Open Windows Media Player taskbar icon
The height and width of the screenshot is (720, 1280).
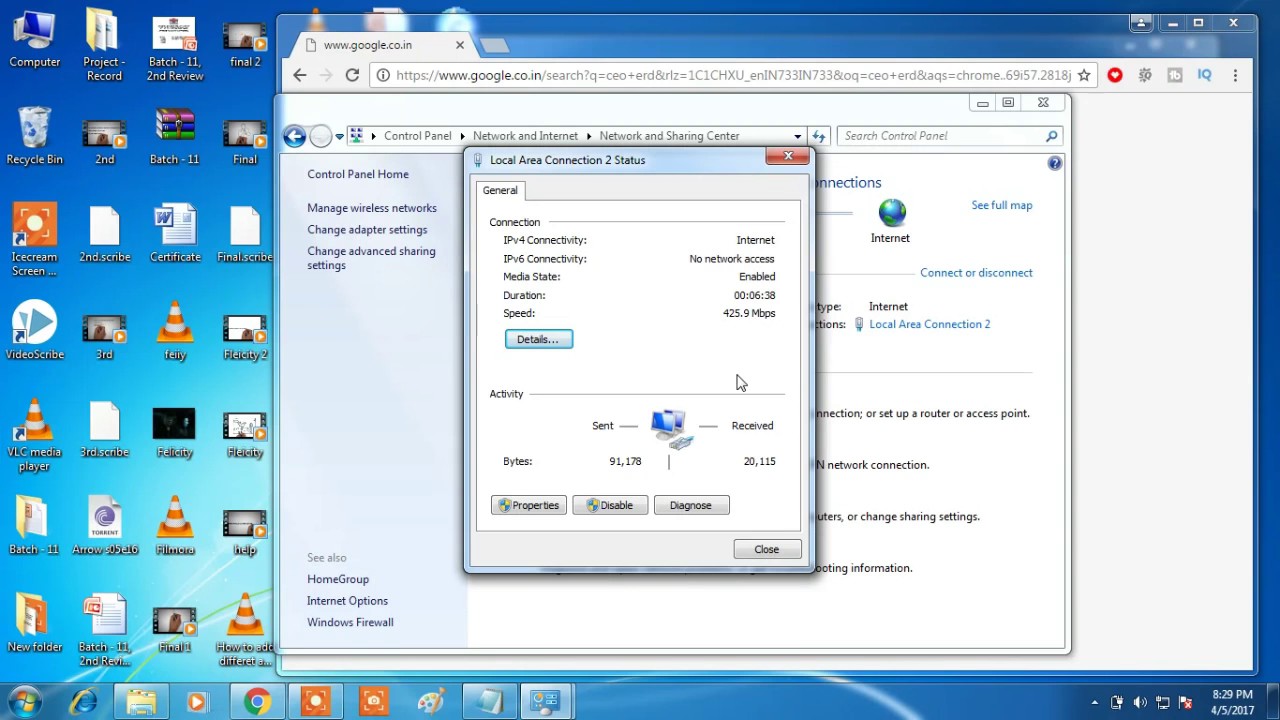point(198,702)
